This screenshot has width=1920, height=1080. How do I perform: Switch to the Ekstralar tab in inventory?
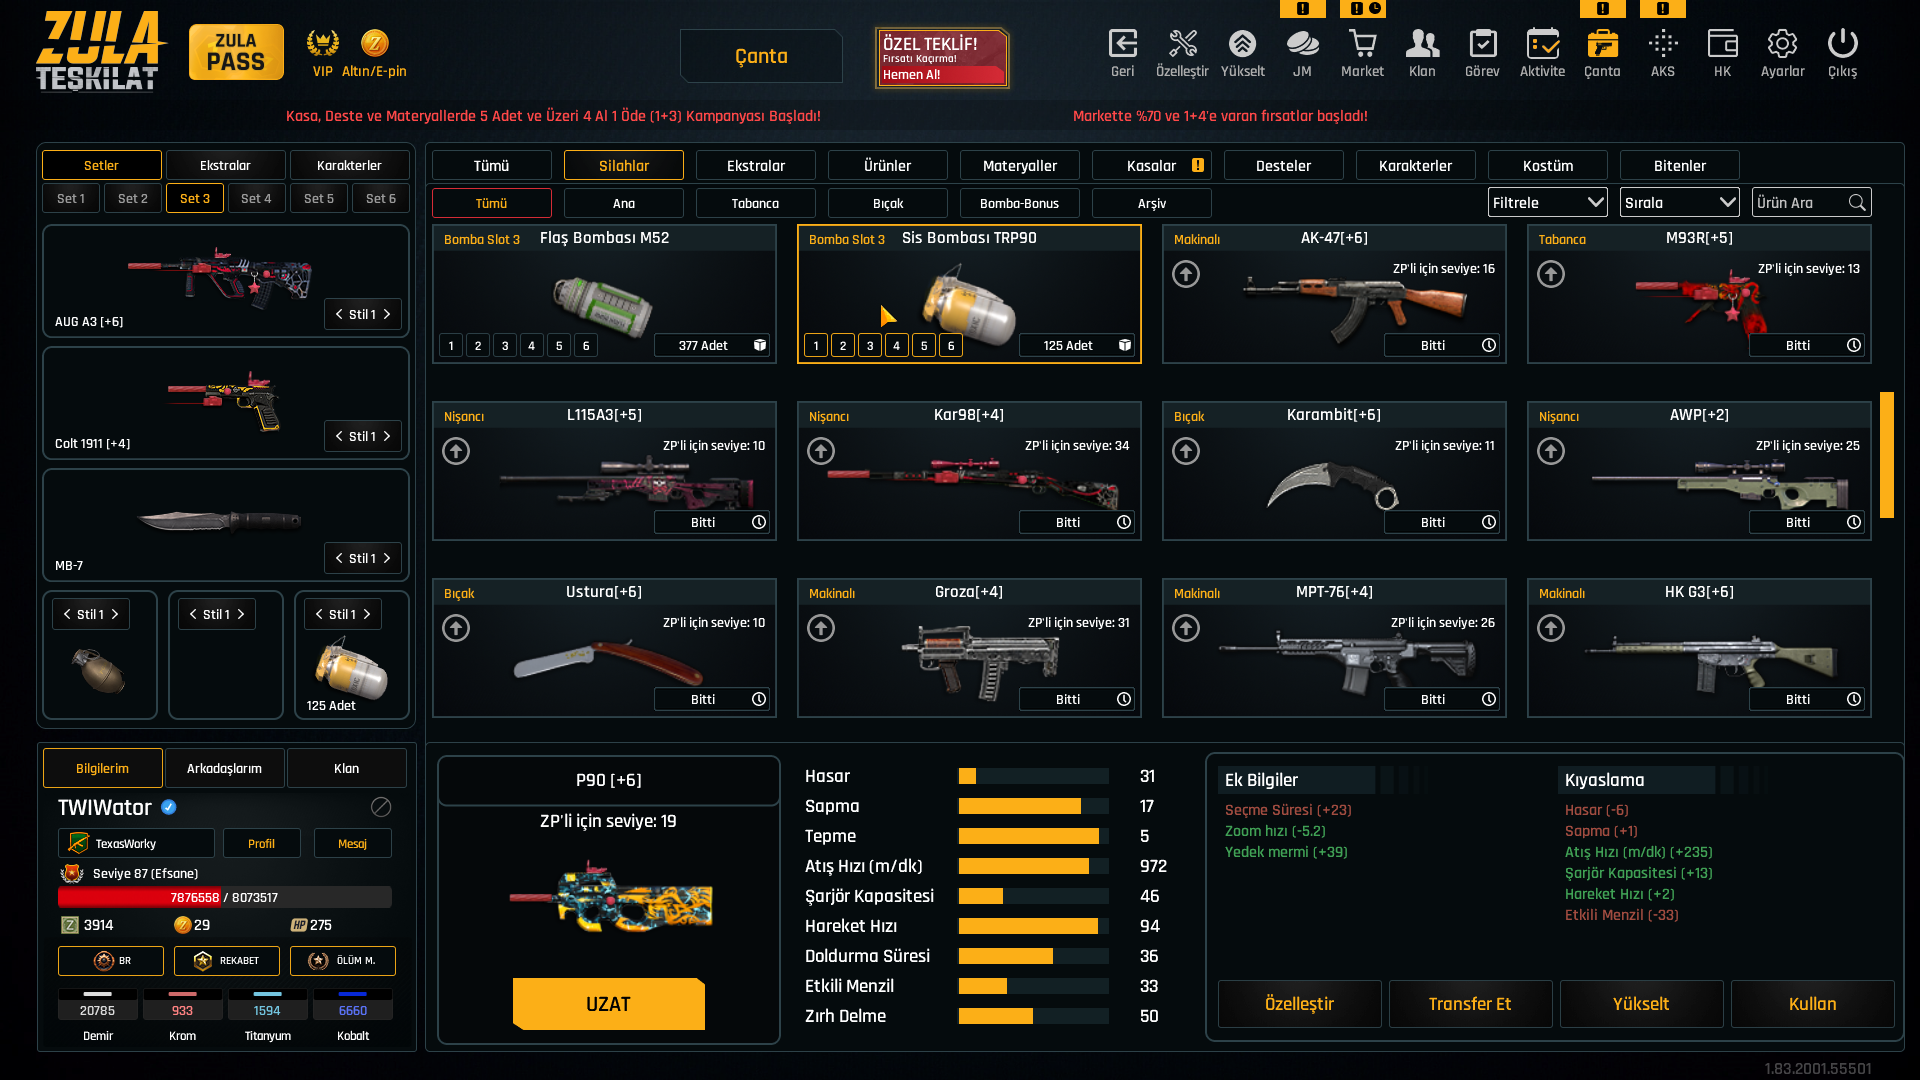coord(756,165)
